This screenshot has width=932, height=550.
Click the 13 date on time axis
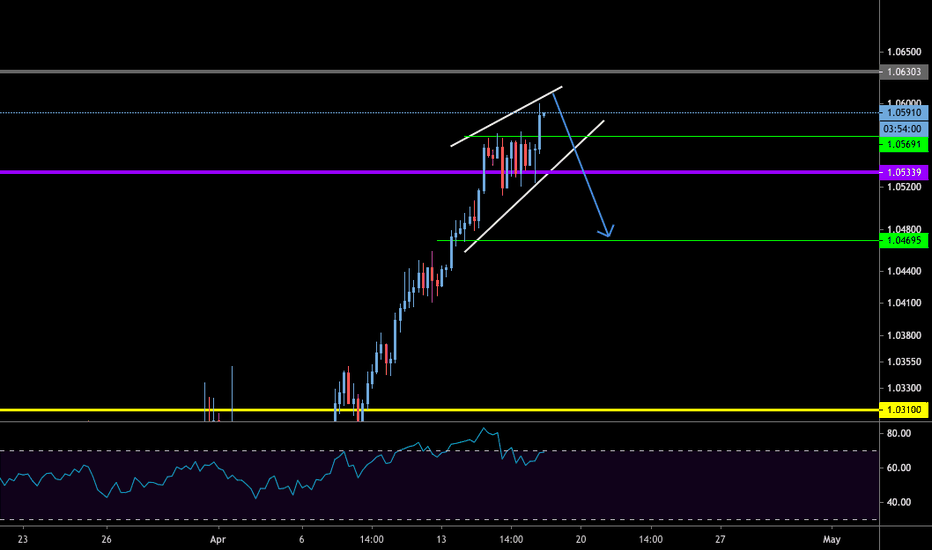pyautogui.click(x=441, y=540)
